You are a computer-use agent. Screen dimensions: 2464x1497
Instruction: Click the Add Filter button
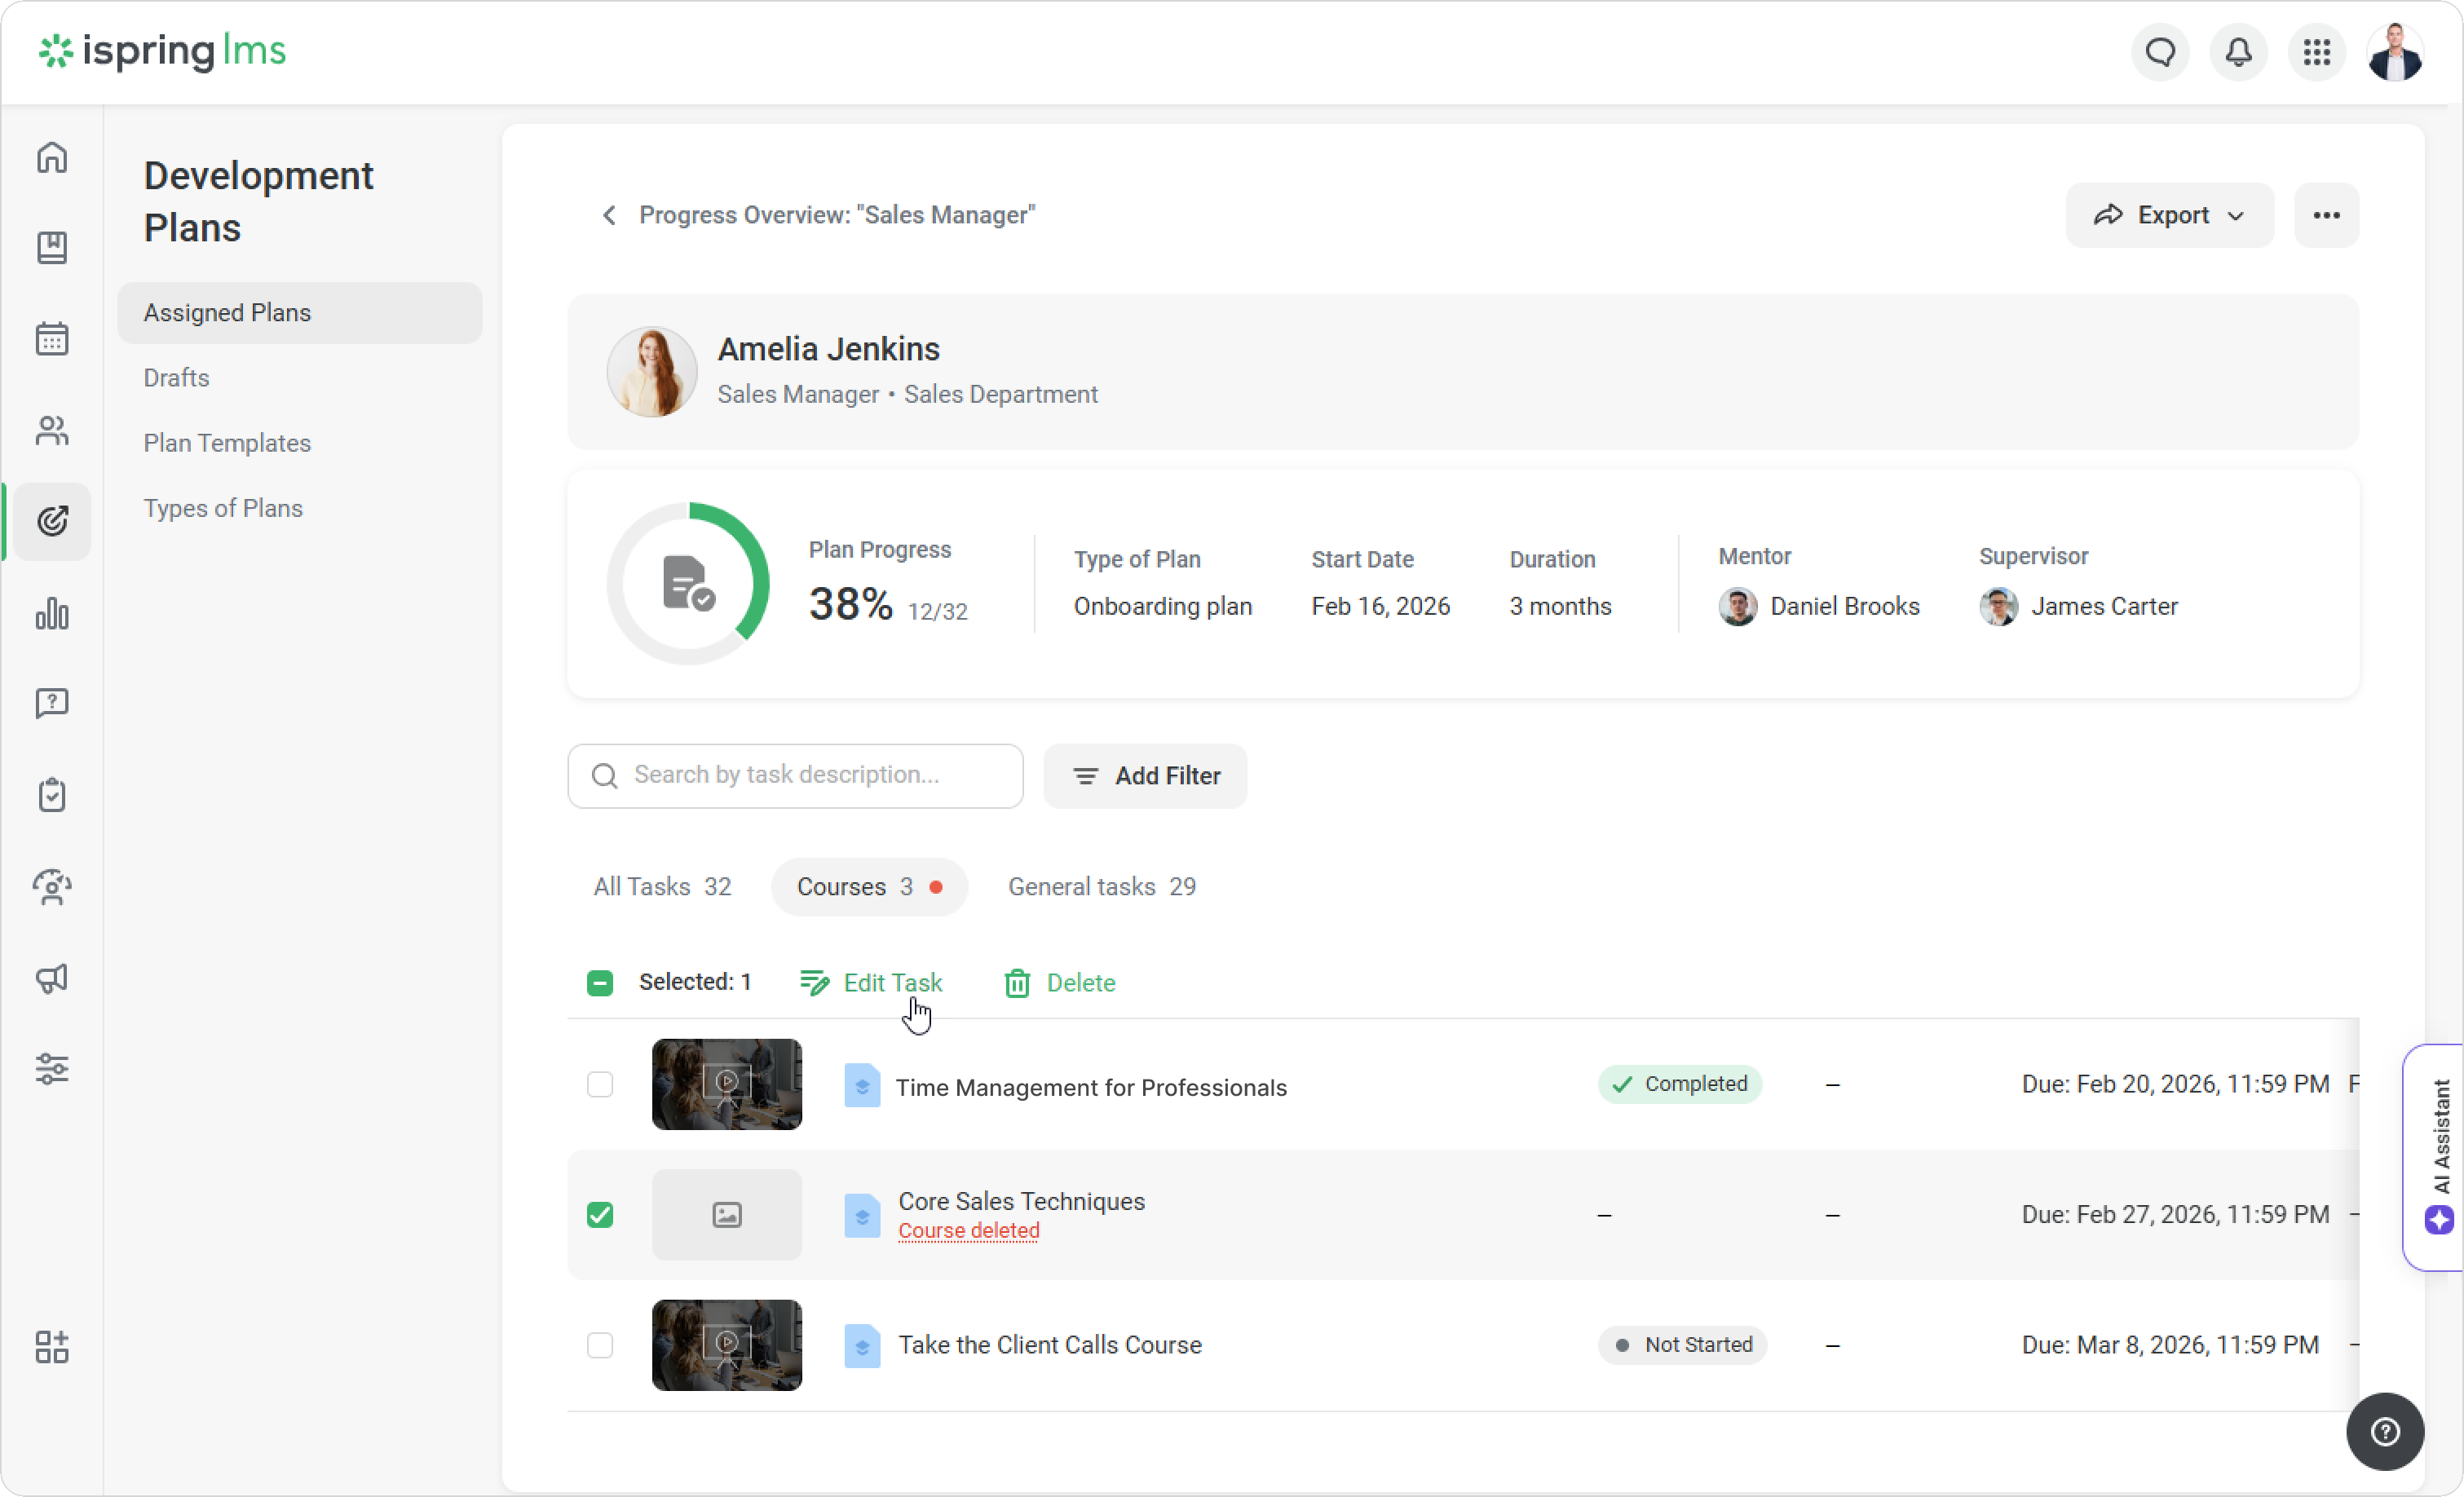[x=1145, y=776]
